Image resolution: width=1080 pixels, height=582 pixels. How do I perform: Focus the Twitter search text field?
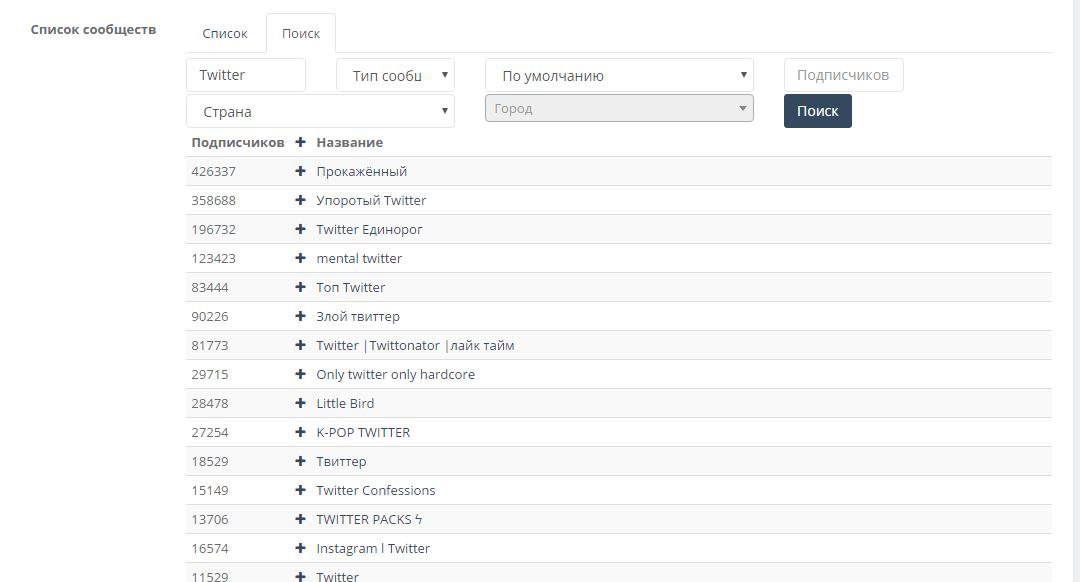tap(246, 75)
